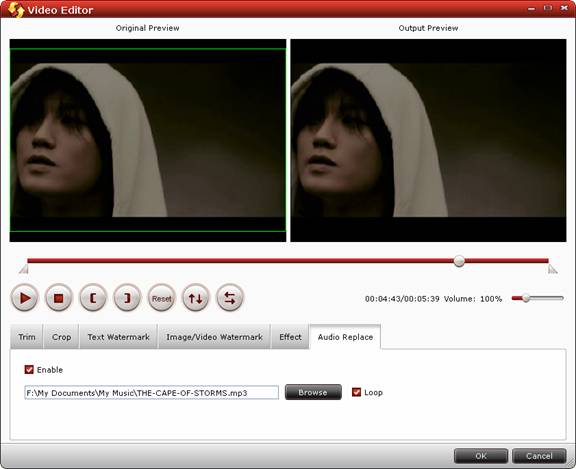Minimize the Video Editor window

click(x=531, y=8)
